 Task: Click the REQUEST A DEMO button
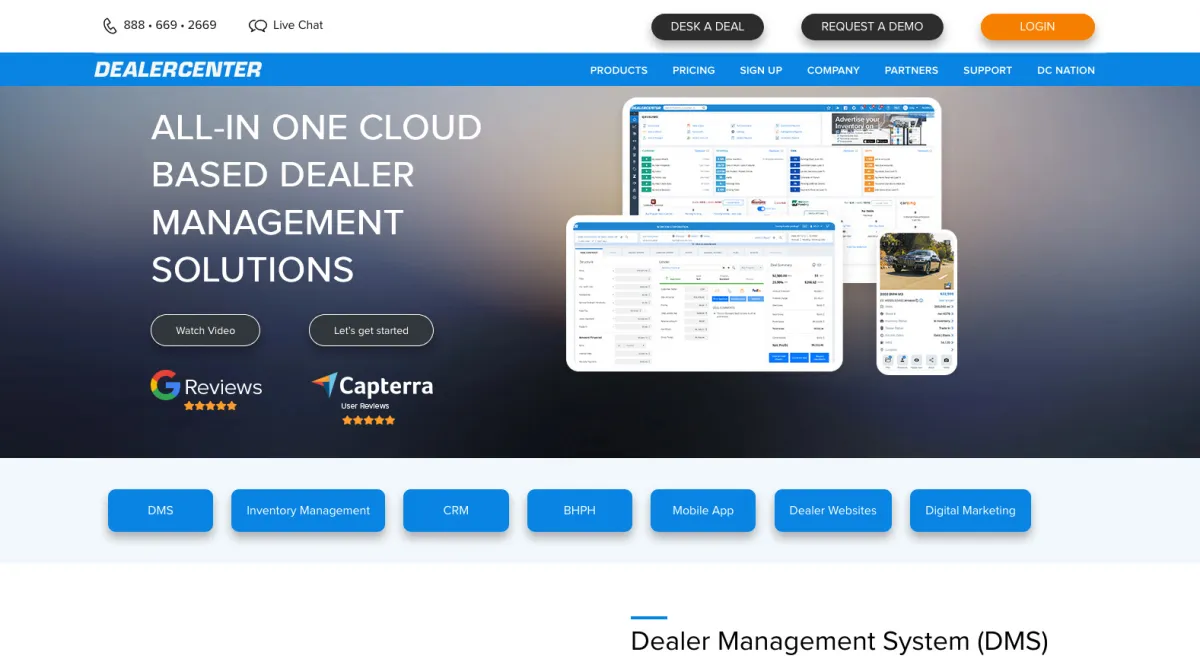coord(872,27)
